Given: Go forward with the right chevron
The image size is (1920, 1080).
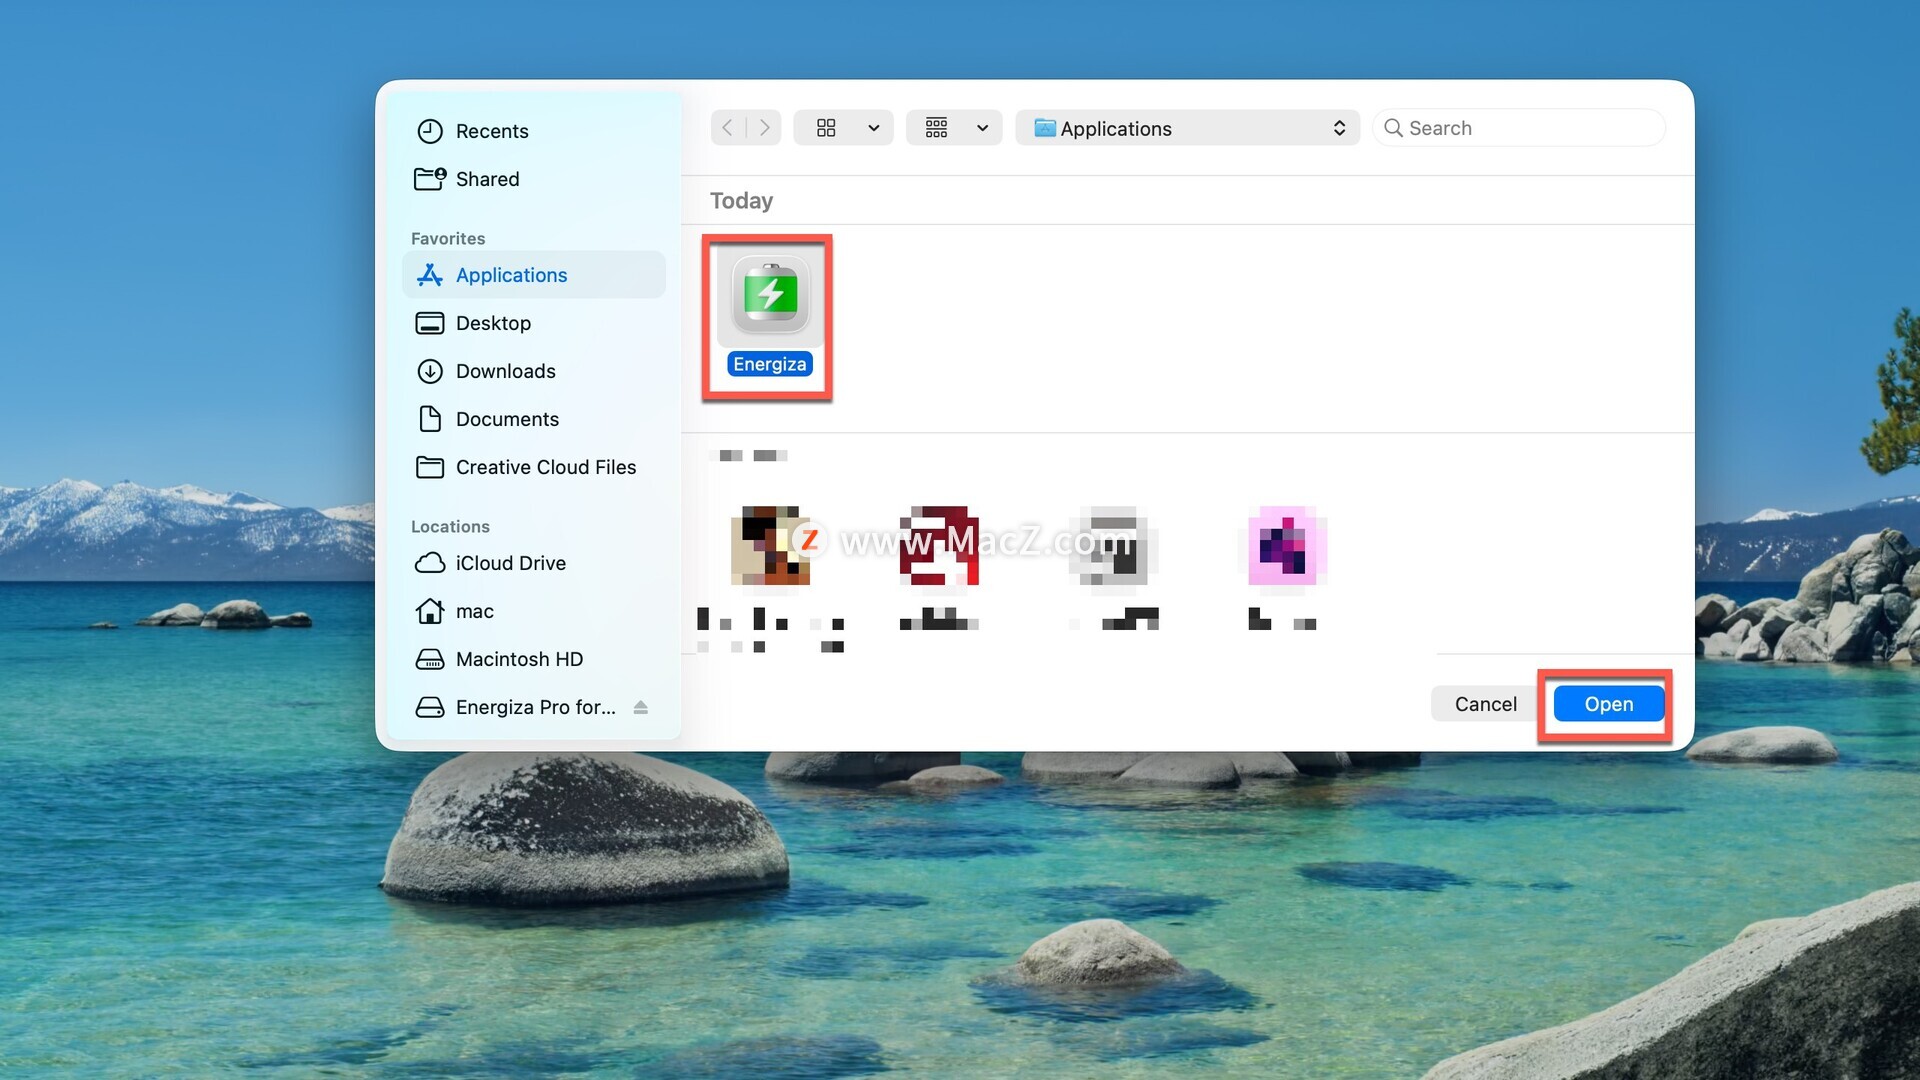Looking at the screenshot, I should tap(764, 128).
